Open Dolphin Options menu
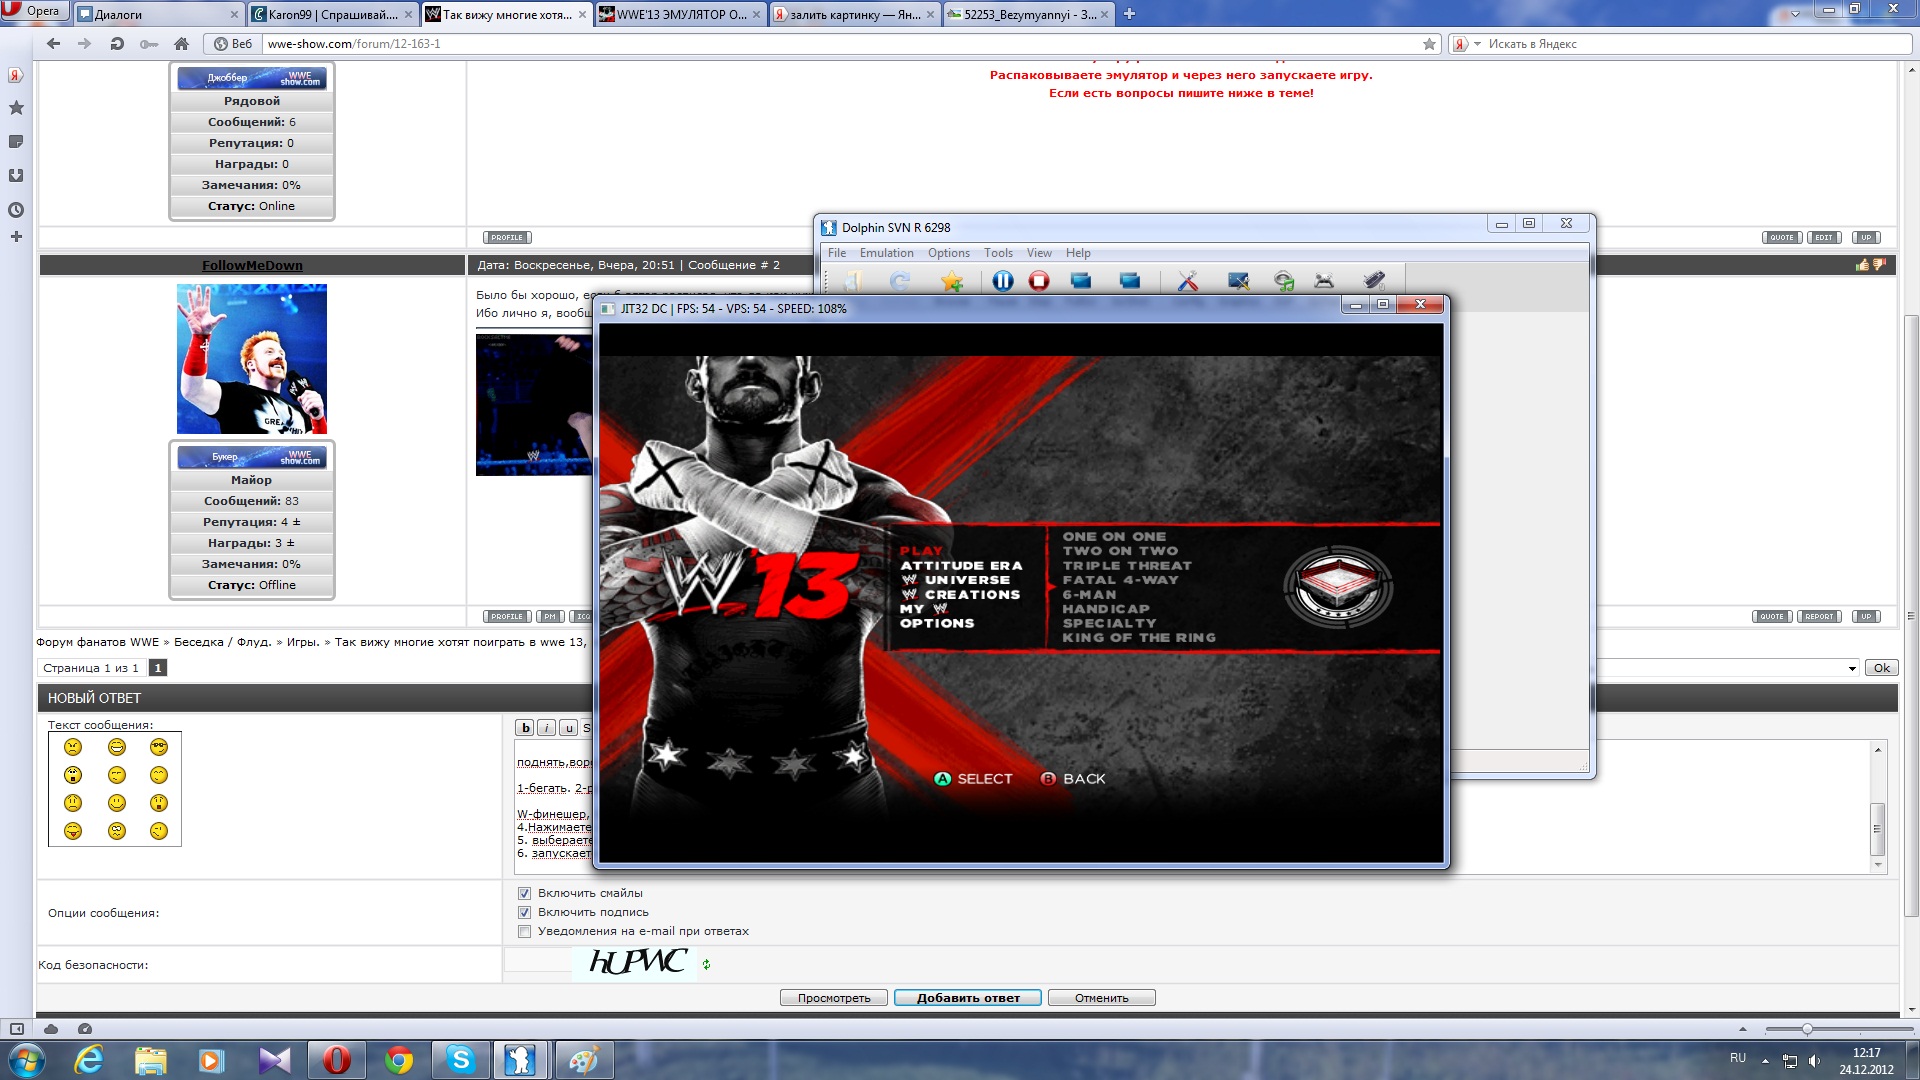The image size is (1920, 1080). point(948,253)
